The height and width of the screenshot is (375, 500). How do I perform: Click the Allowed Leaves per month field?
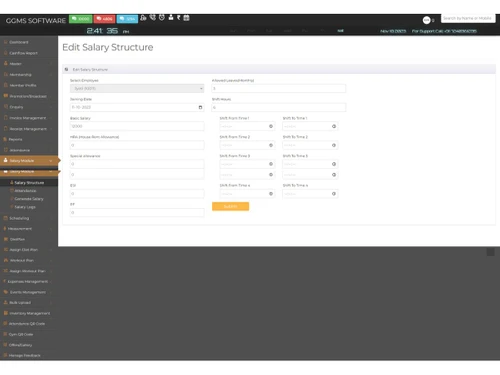click(x=279, y=88)
